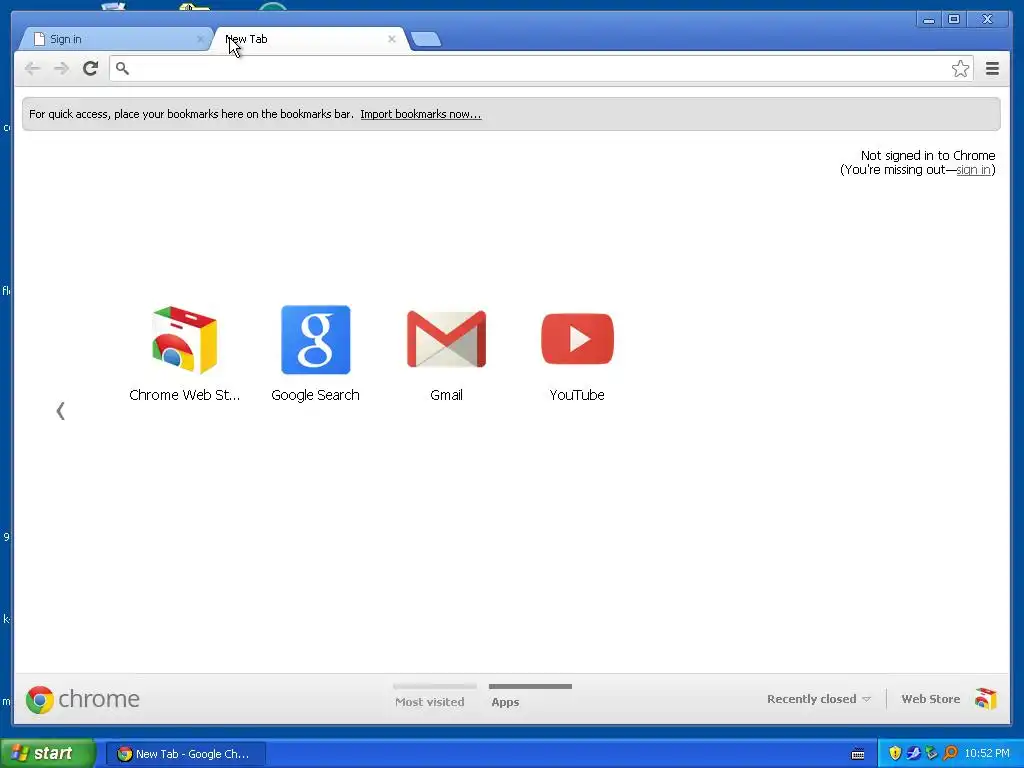1024x768 pixels.
Task: Open the on-screen keyboard taskbar icon
Action: 858,754
